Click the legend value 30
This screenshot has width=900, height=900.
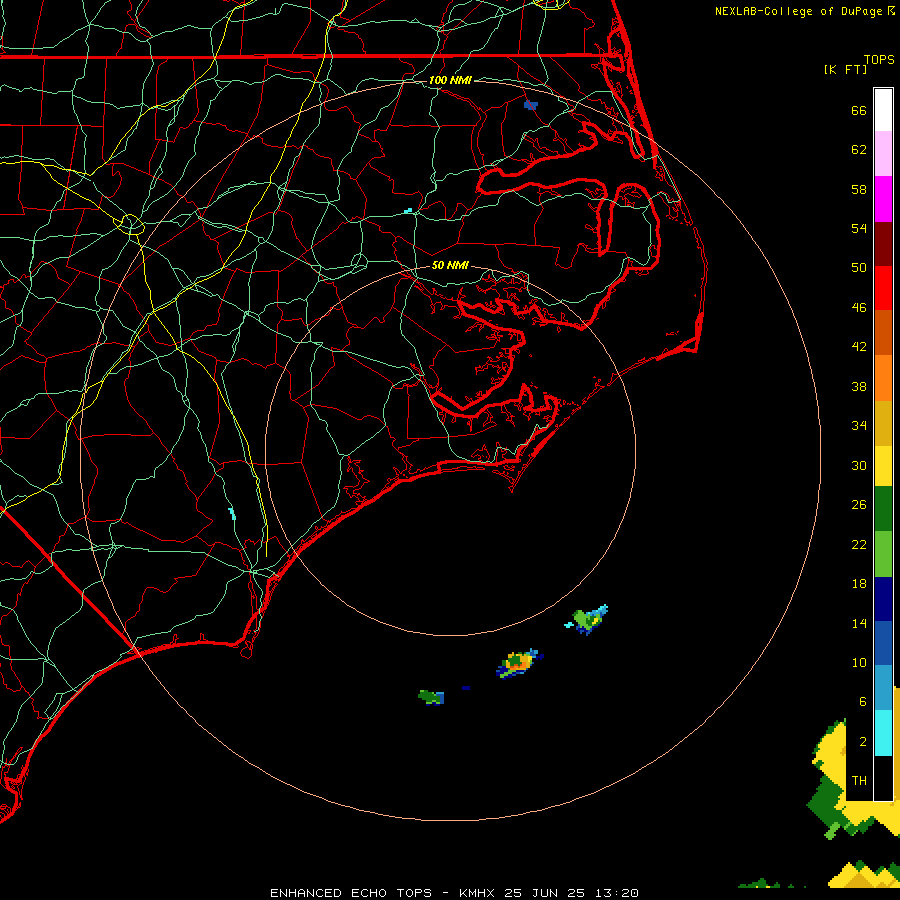[859, 465]
